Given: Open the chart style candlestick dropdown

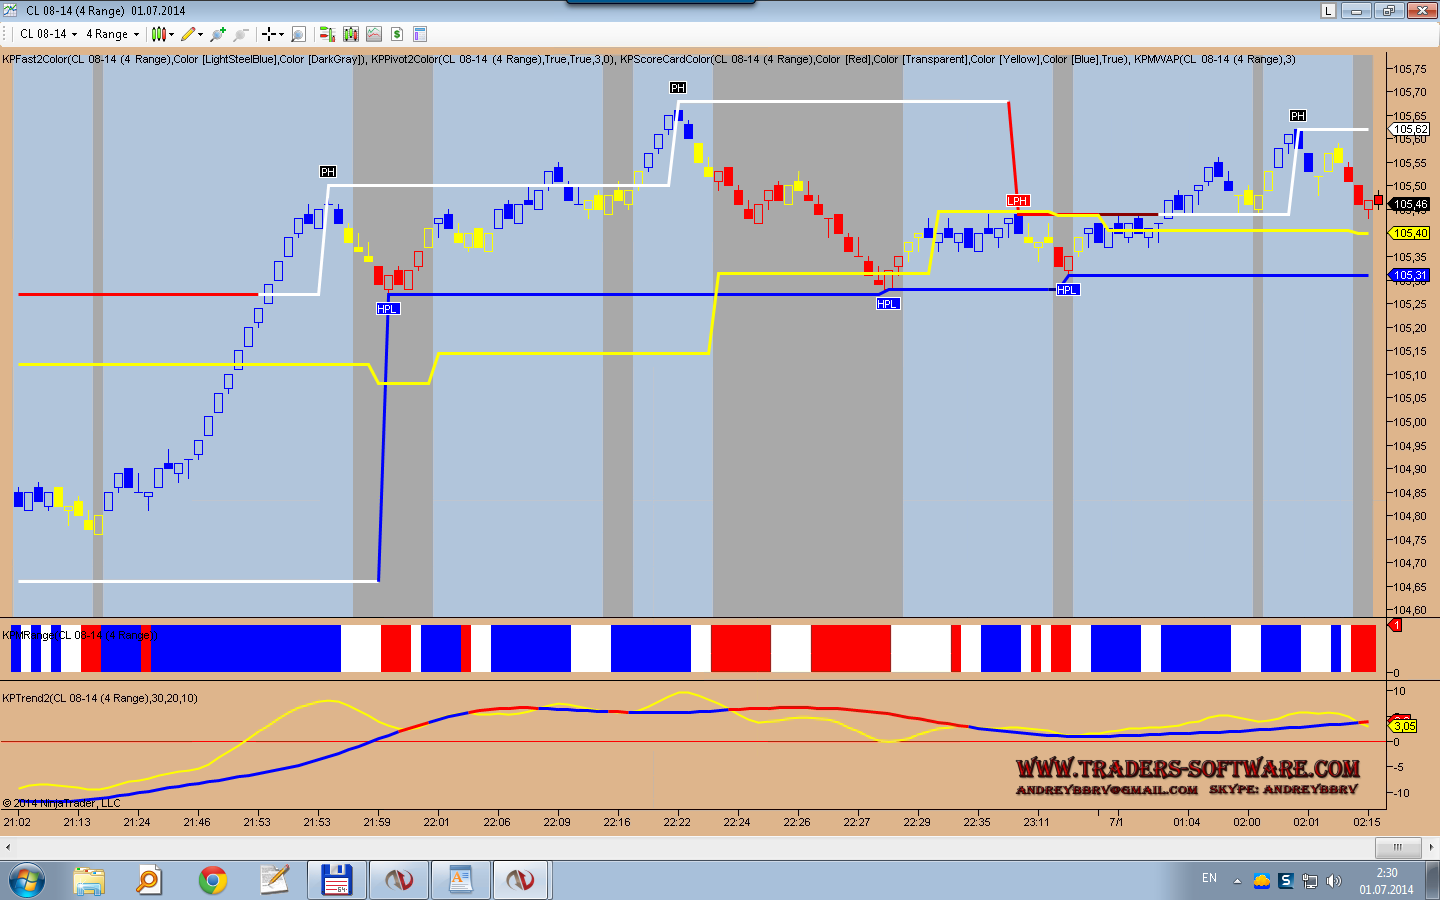Looking at the screenshot, I should click(161, 34).
